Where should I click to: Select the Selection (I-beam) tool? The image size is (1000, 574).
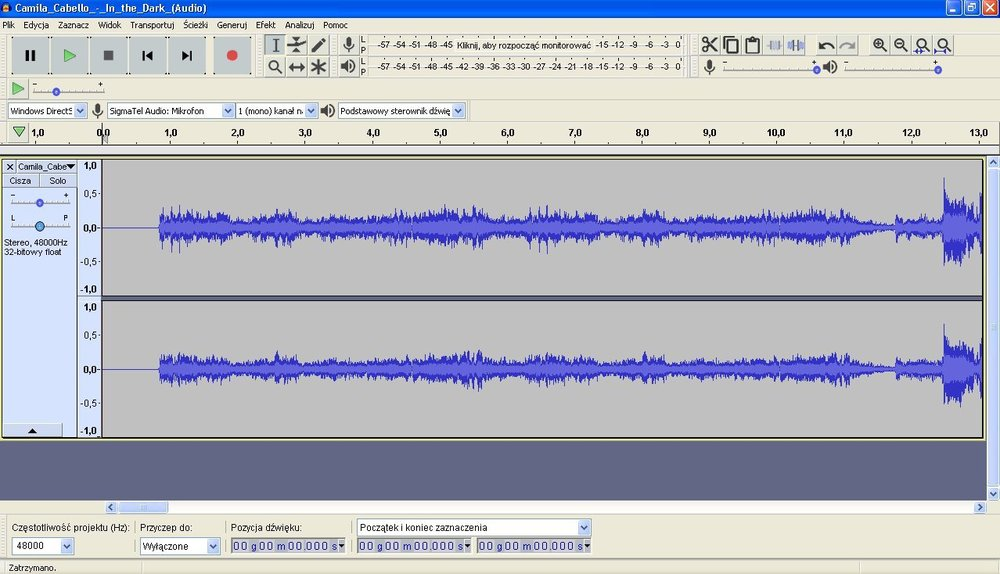coord(275,45)
